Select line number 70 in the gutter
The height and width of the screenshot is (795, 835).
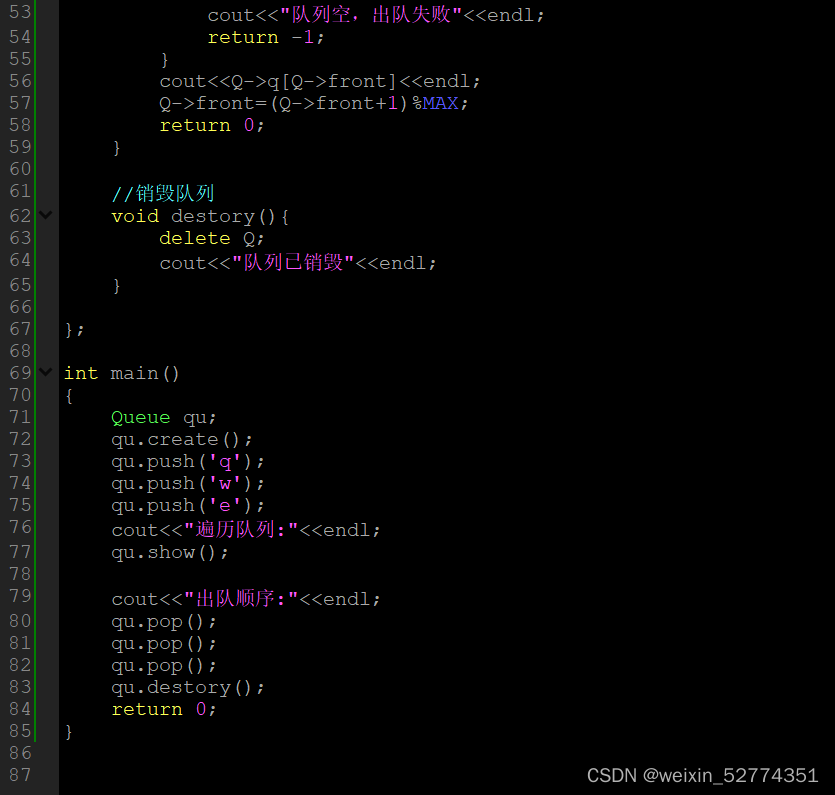(x=20, y=394)
